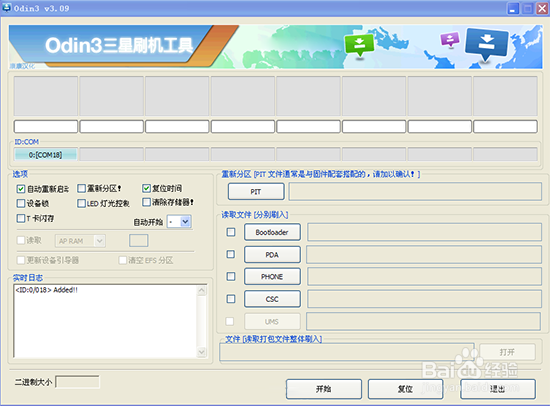Viewport: 550px width, 406px height.
Task: Enable the Clear Storage (清除存储器) checkbox
Action: pos(146,202)
